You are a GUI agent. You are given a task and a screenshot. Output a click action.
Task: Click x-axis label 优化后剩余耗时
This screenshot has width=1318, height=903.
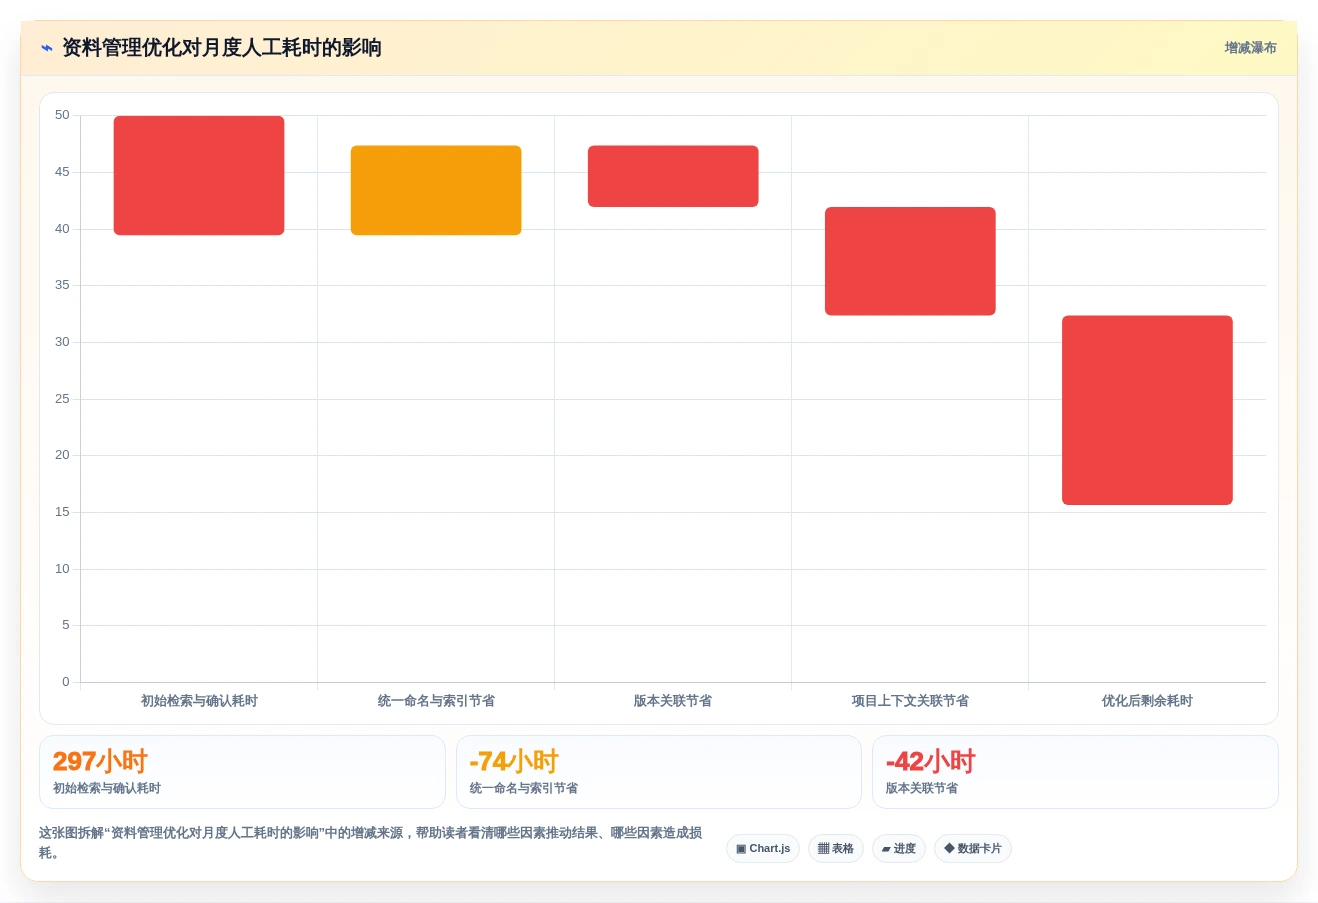1147,701
